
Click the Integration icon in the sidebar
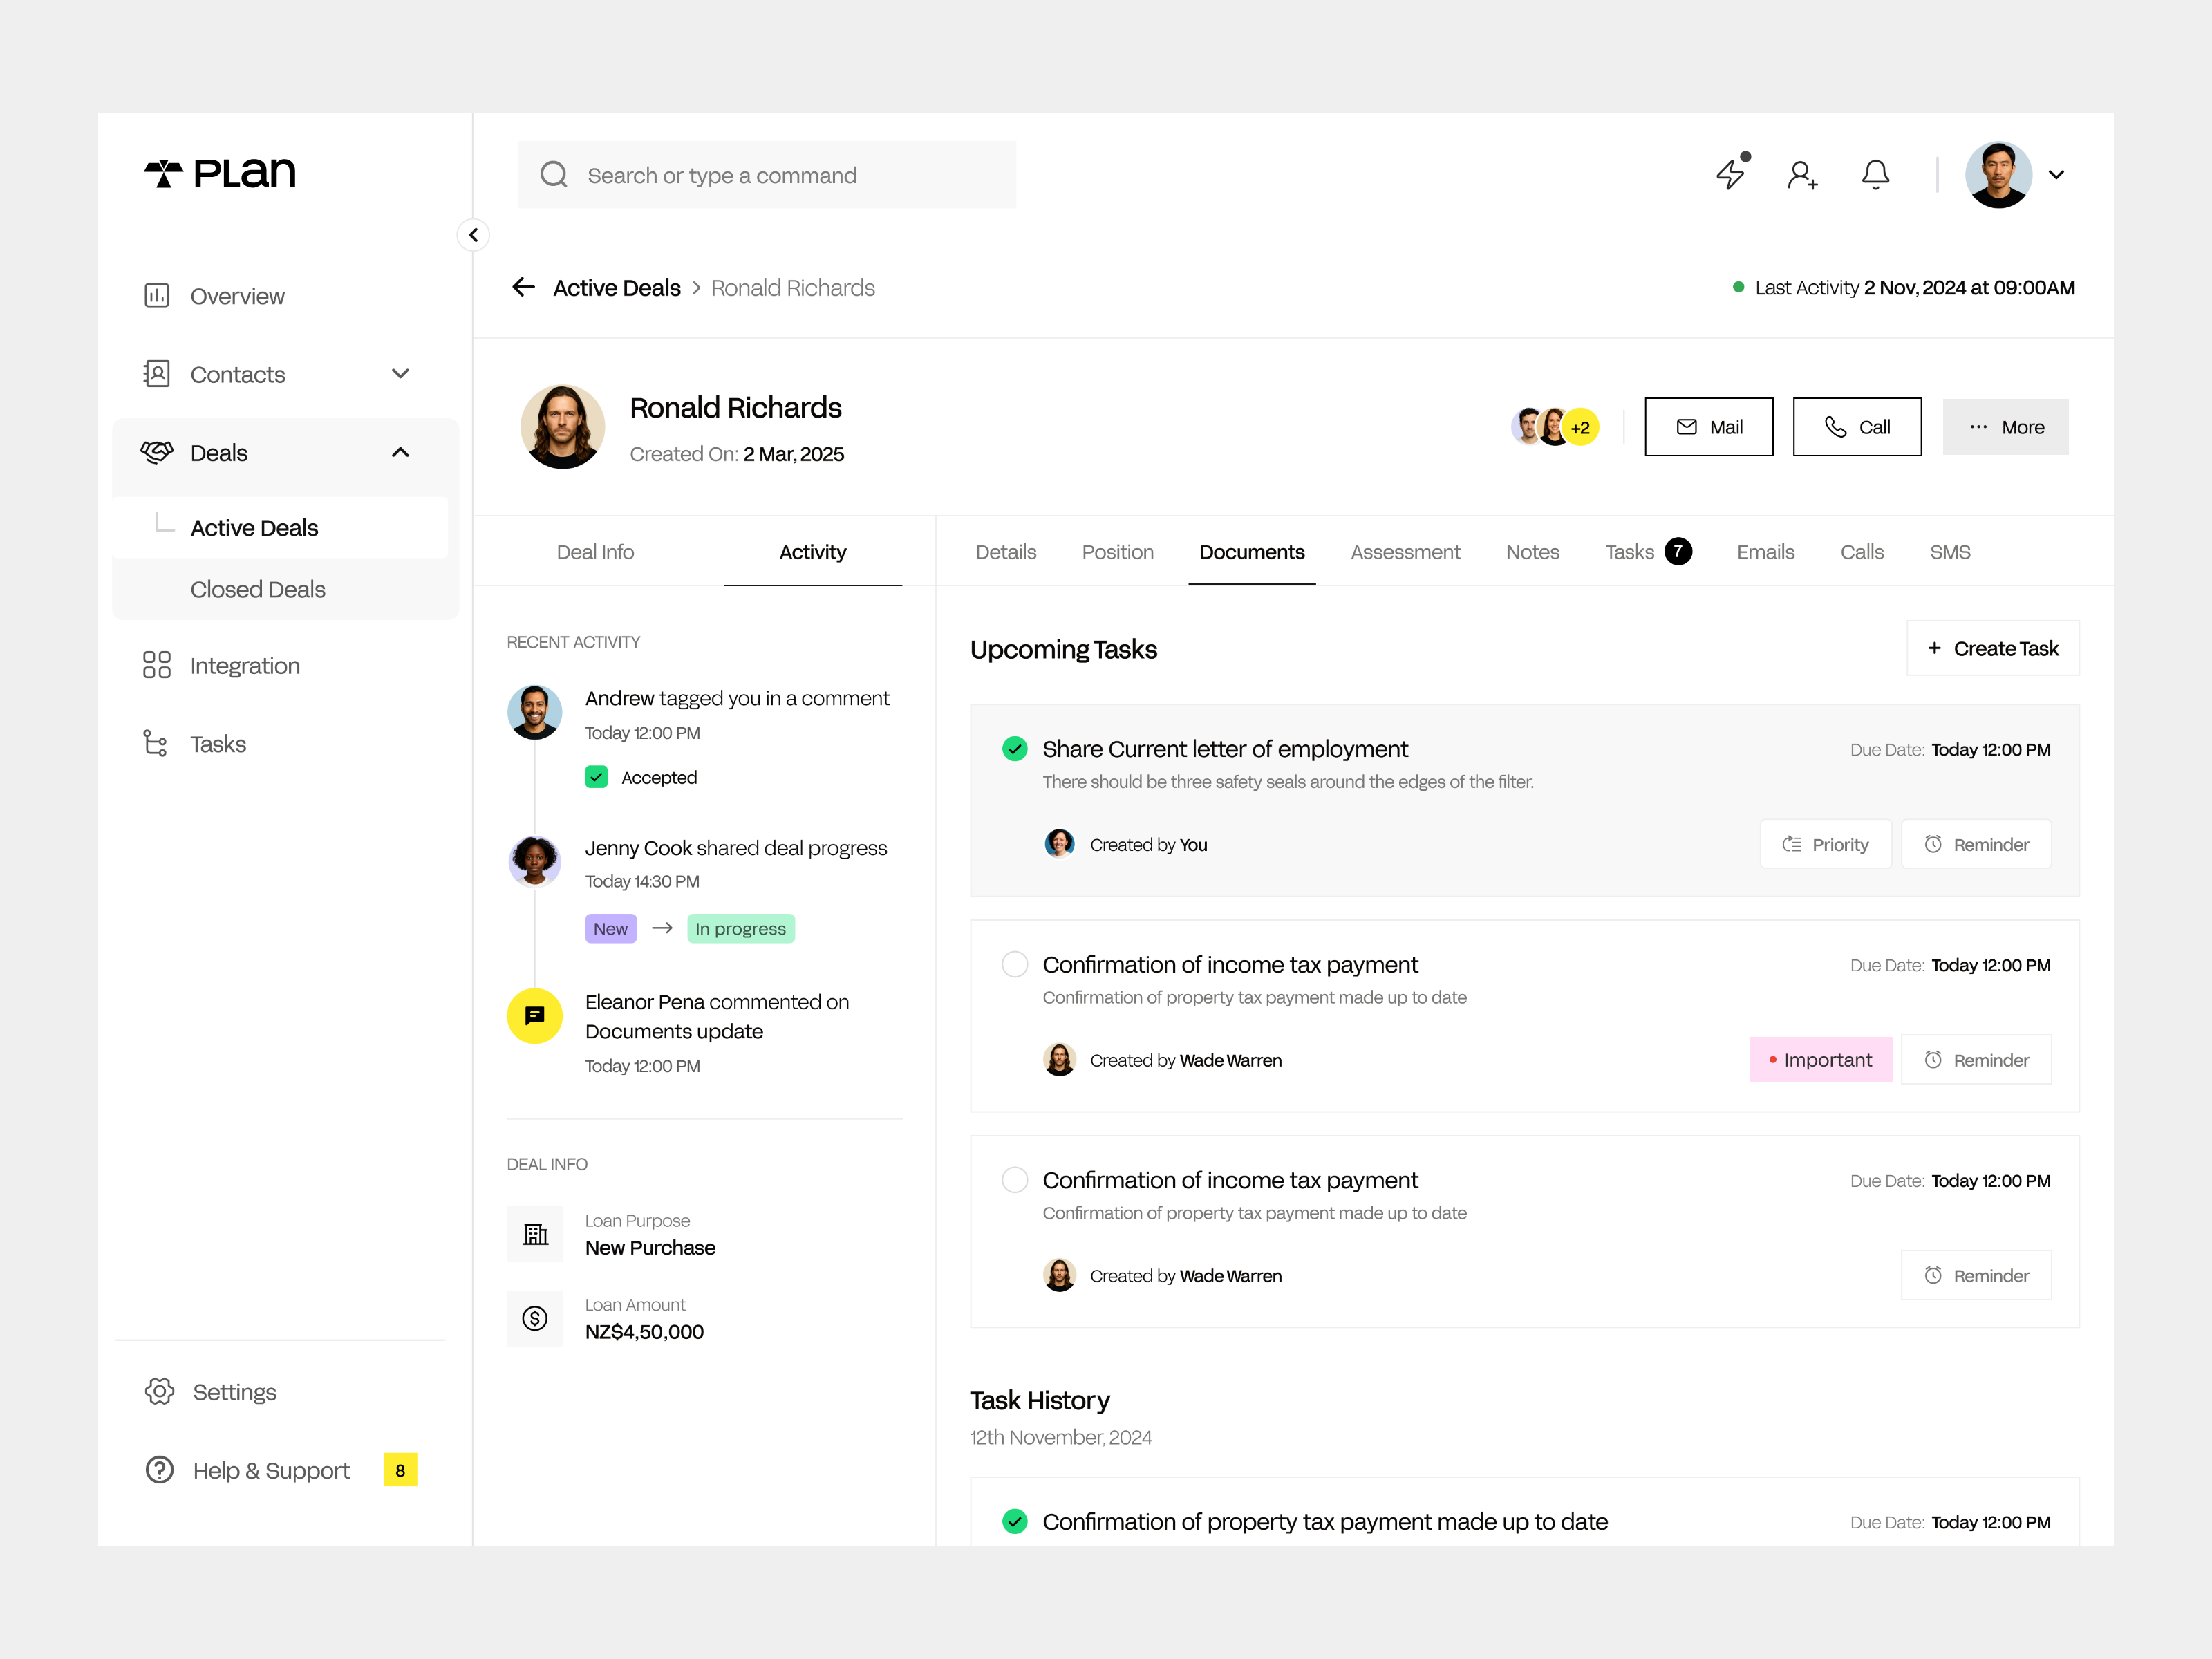[156, 664]
